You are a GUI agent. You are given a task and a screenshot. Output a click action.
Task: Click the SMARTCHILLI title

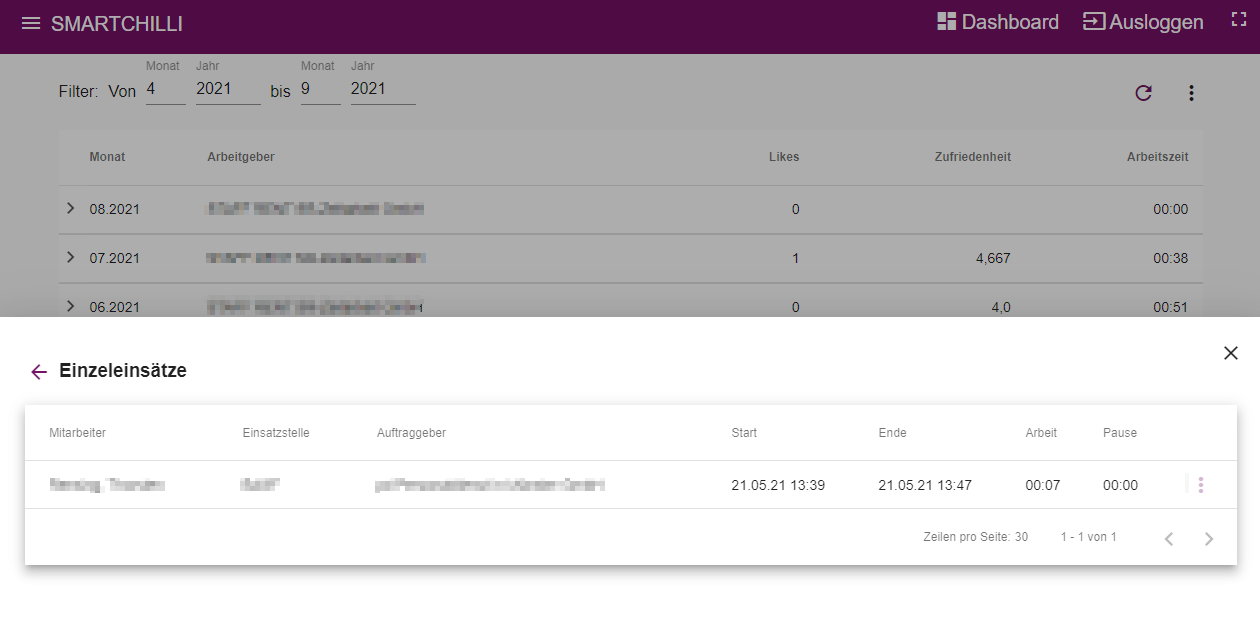point(117,24)
